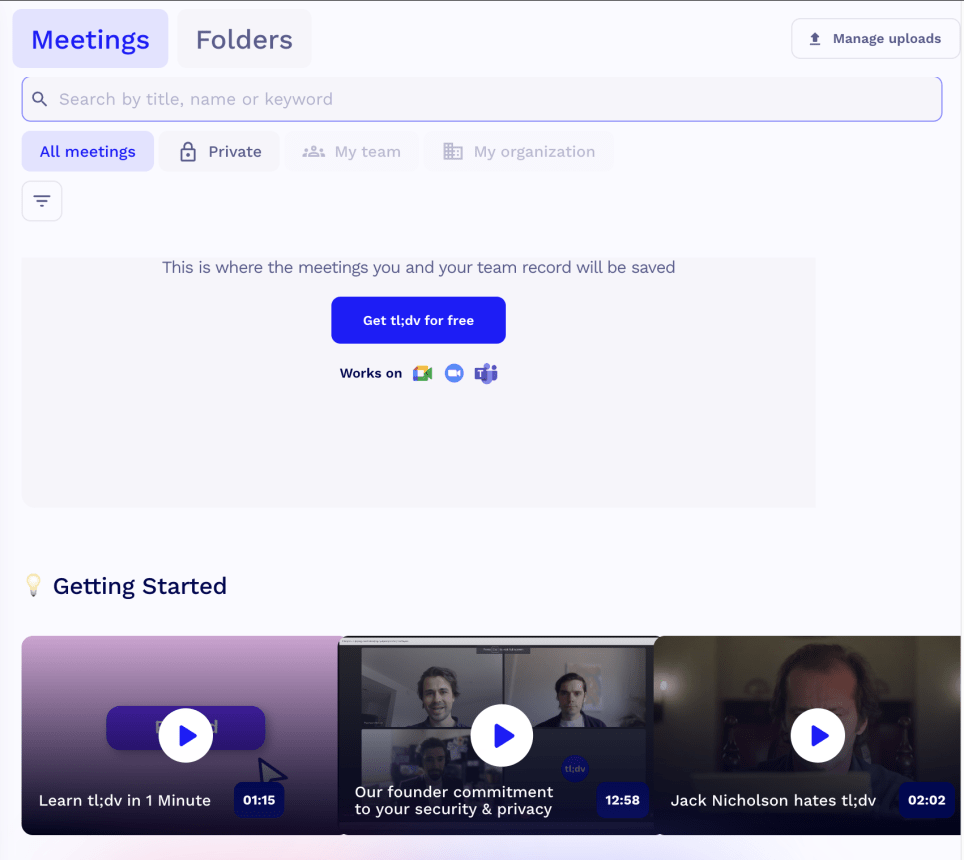The height and width of the screenshot is (860, 964).
Task: Click the upload arrow icon in Manage uploads
Action: 815,39
